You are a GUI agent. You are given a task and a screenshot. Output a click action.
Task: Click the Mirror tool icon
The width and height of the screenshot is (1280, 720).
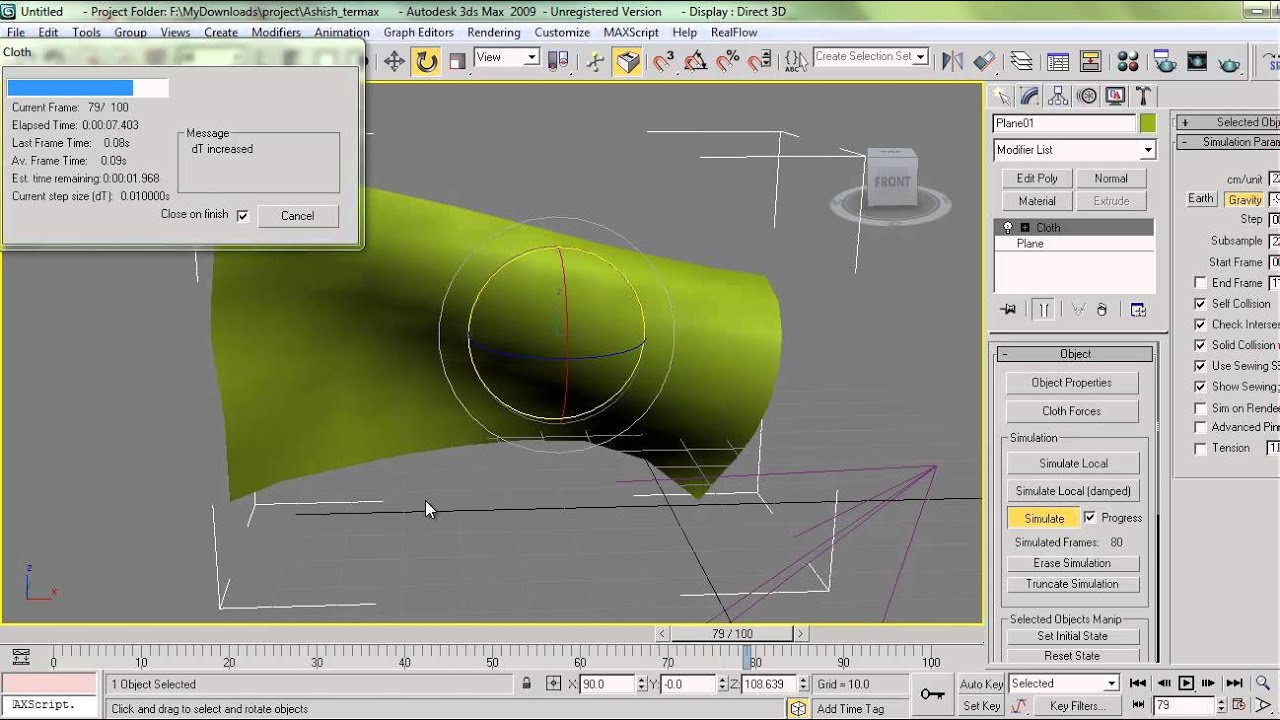(x=951, y=62)
